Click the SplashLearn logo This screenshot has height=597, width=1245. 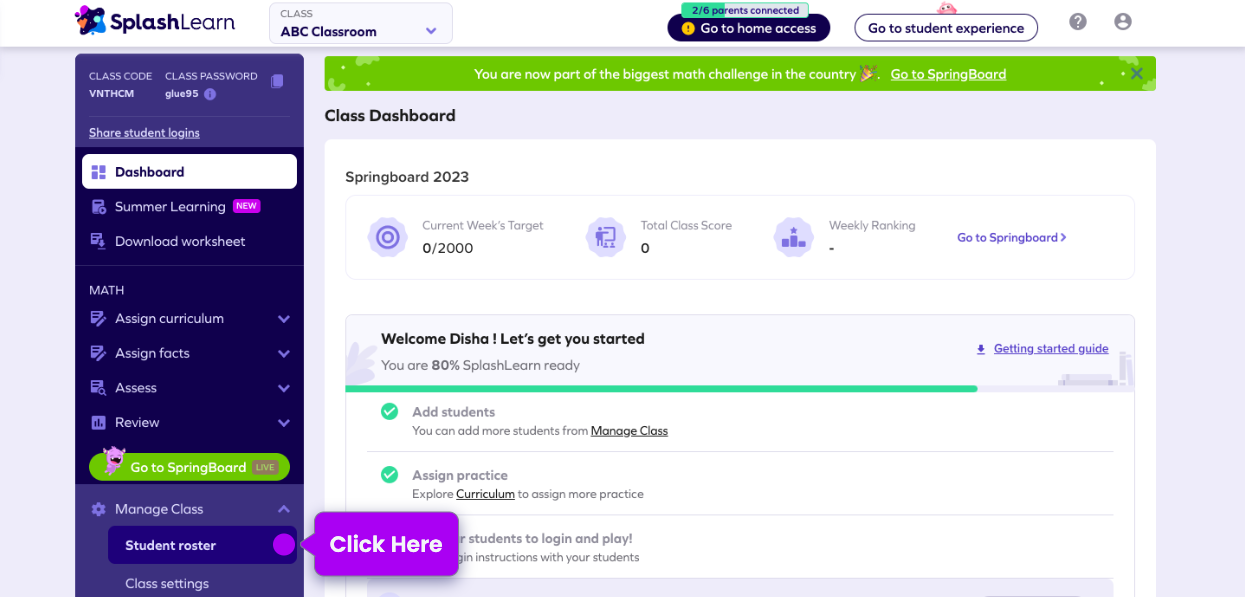(155, 21)
